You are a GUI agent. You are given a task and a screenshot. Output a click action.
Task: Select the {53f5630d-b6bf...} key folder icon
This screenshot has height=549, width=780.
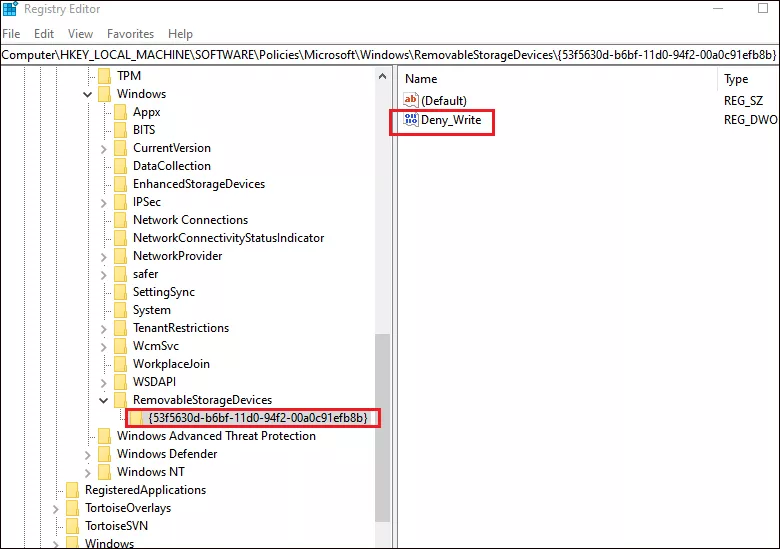click(136, 418)
